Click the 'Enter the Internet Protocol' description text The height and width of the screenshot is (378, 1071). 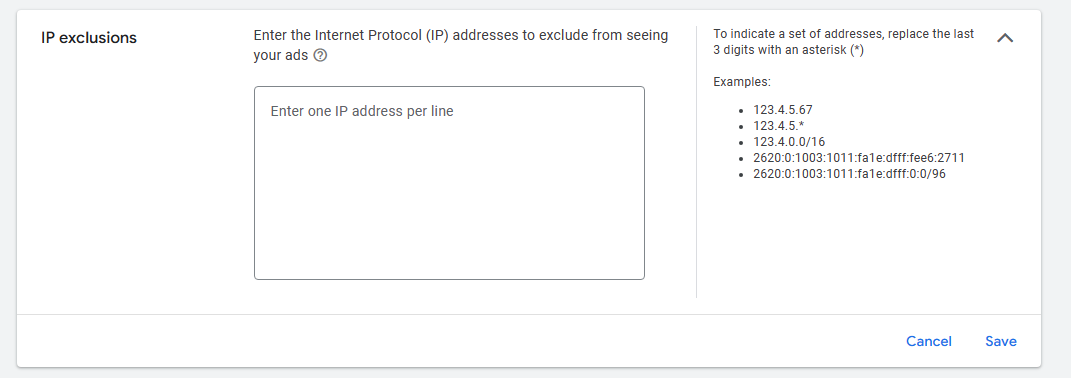(460, 45)
